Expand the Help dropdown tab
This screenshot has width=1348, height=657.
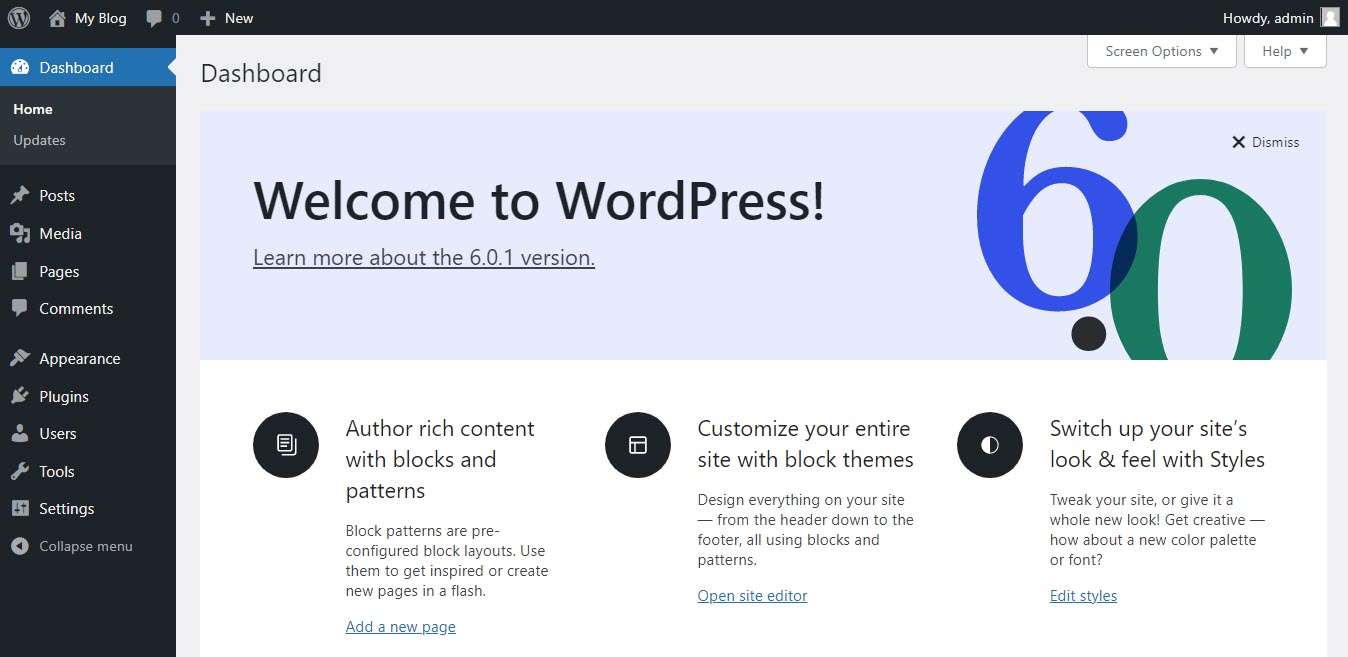click(1285, 51)
